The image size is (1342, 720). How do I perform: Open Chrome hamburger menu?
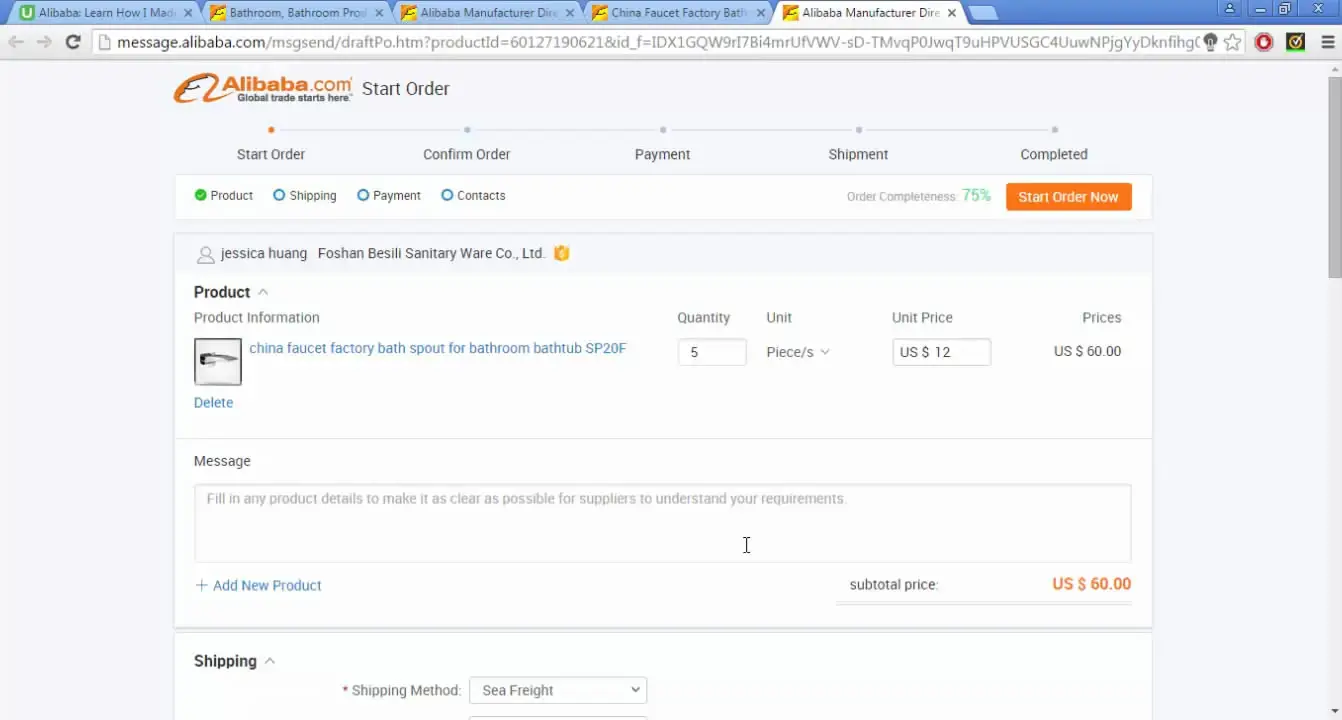1327,42
